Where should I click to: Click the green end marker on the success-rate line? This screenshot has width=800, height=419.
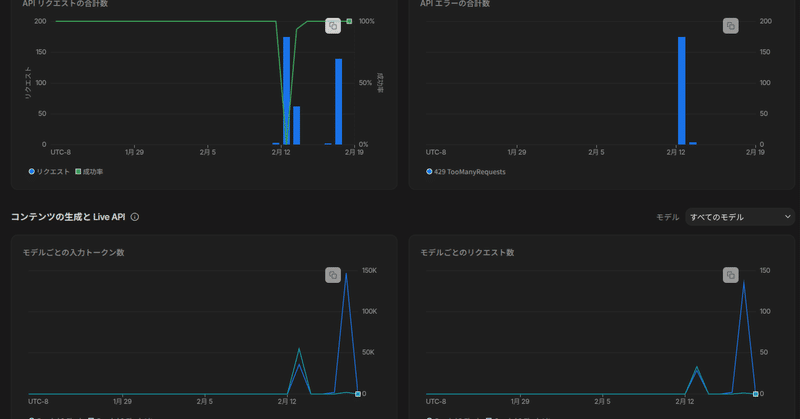coord(349,21)
